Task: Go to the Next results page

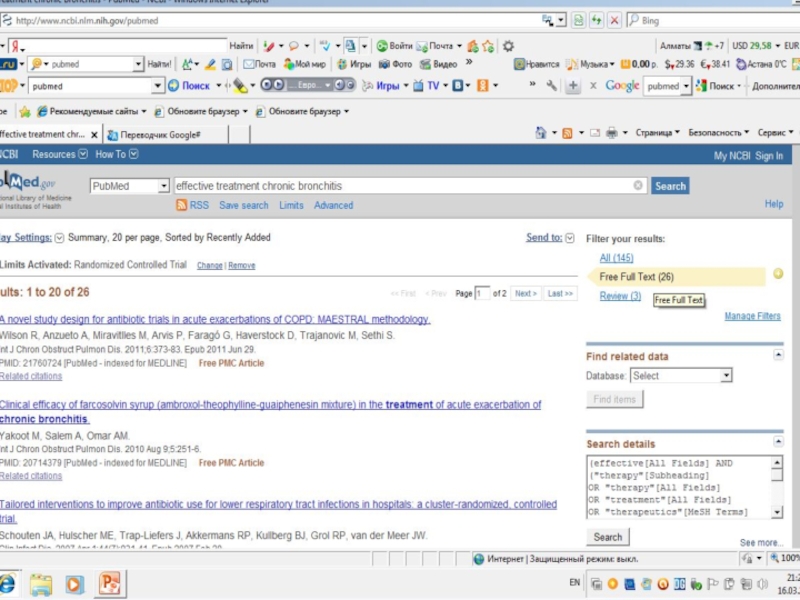Action: [x=526, y=293]
